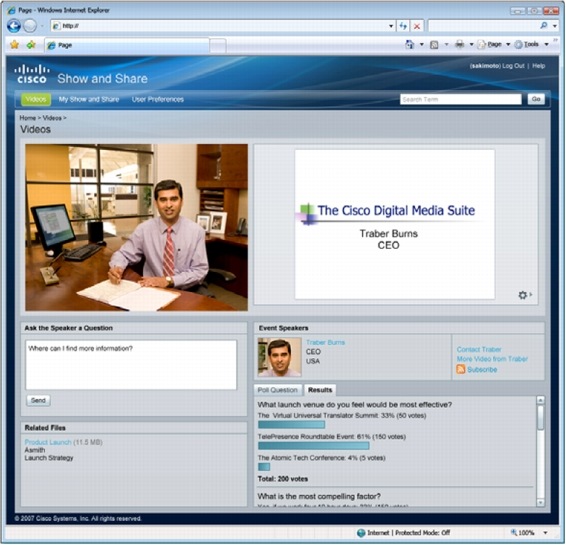This screenshot has width=566, height=545.
Task: Click the RSS Subscribe feed icon
Action: click(461, 369)
